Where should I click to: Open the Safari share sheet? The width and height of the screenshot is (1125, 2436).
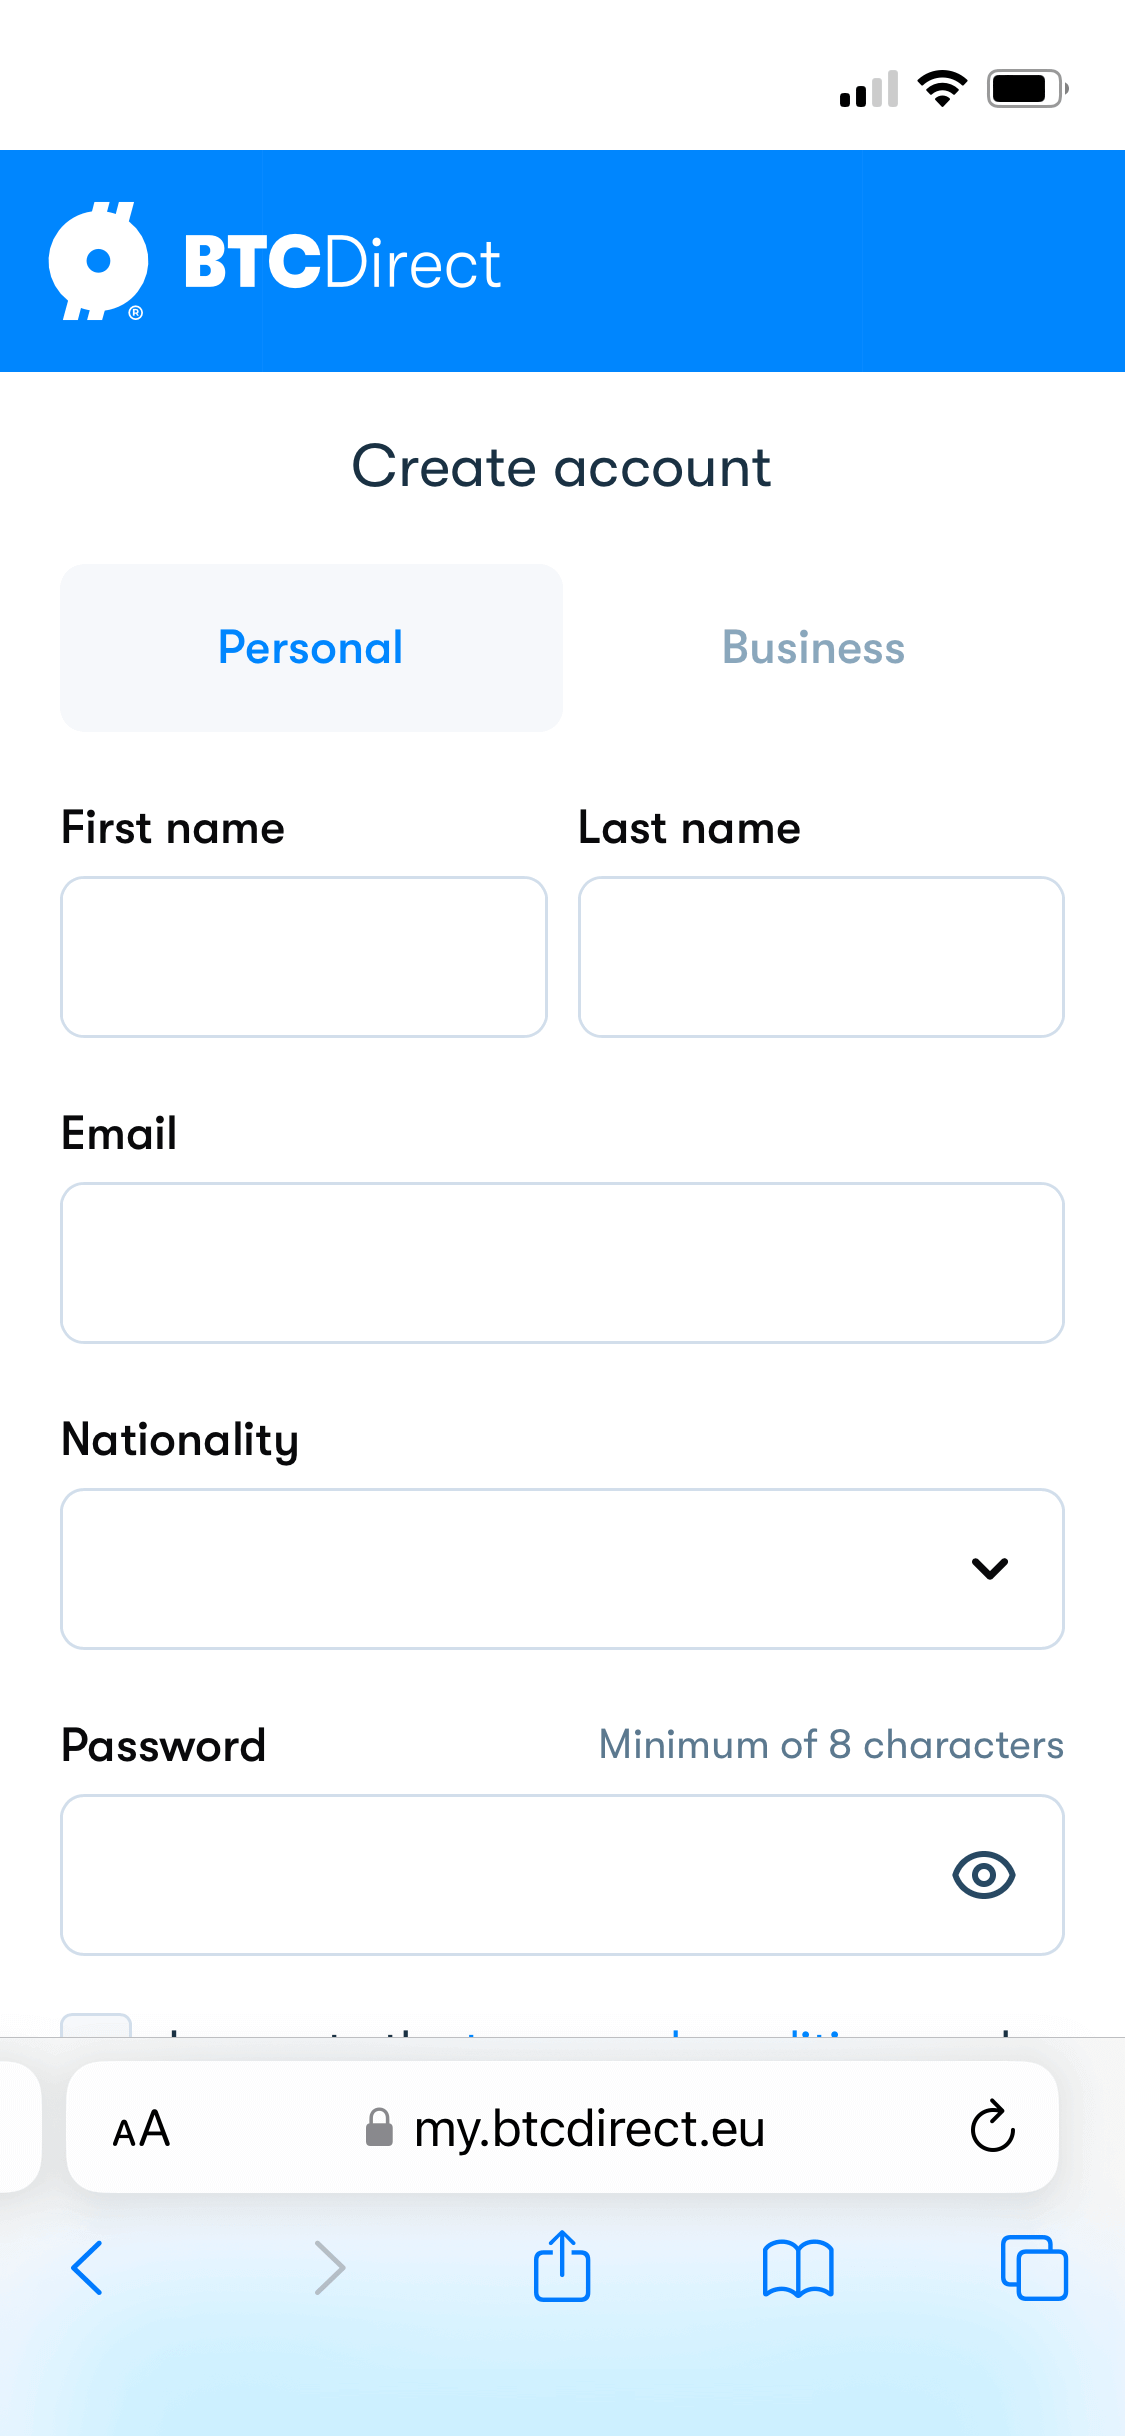point(562,2265)
